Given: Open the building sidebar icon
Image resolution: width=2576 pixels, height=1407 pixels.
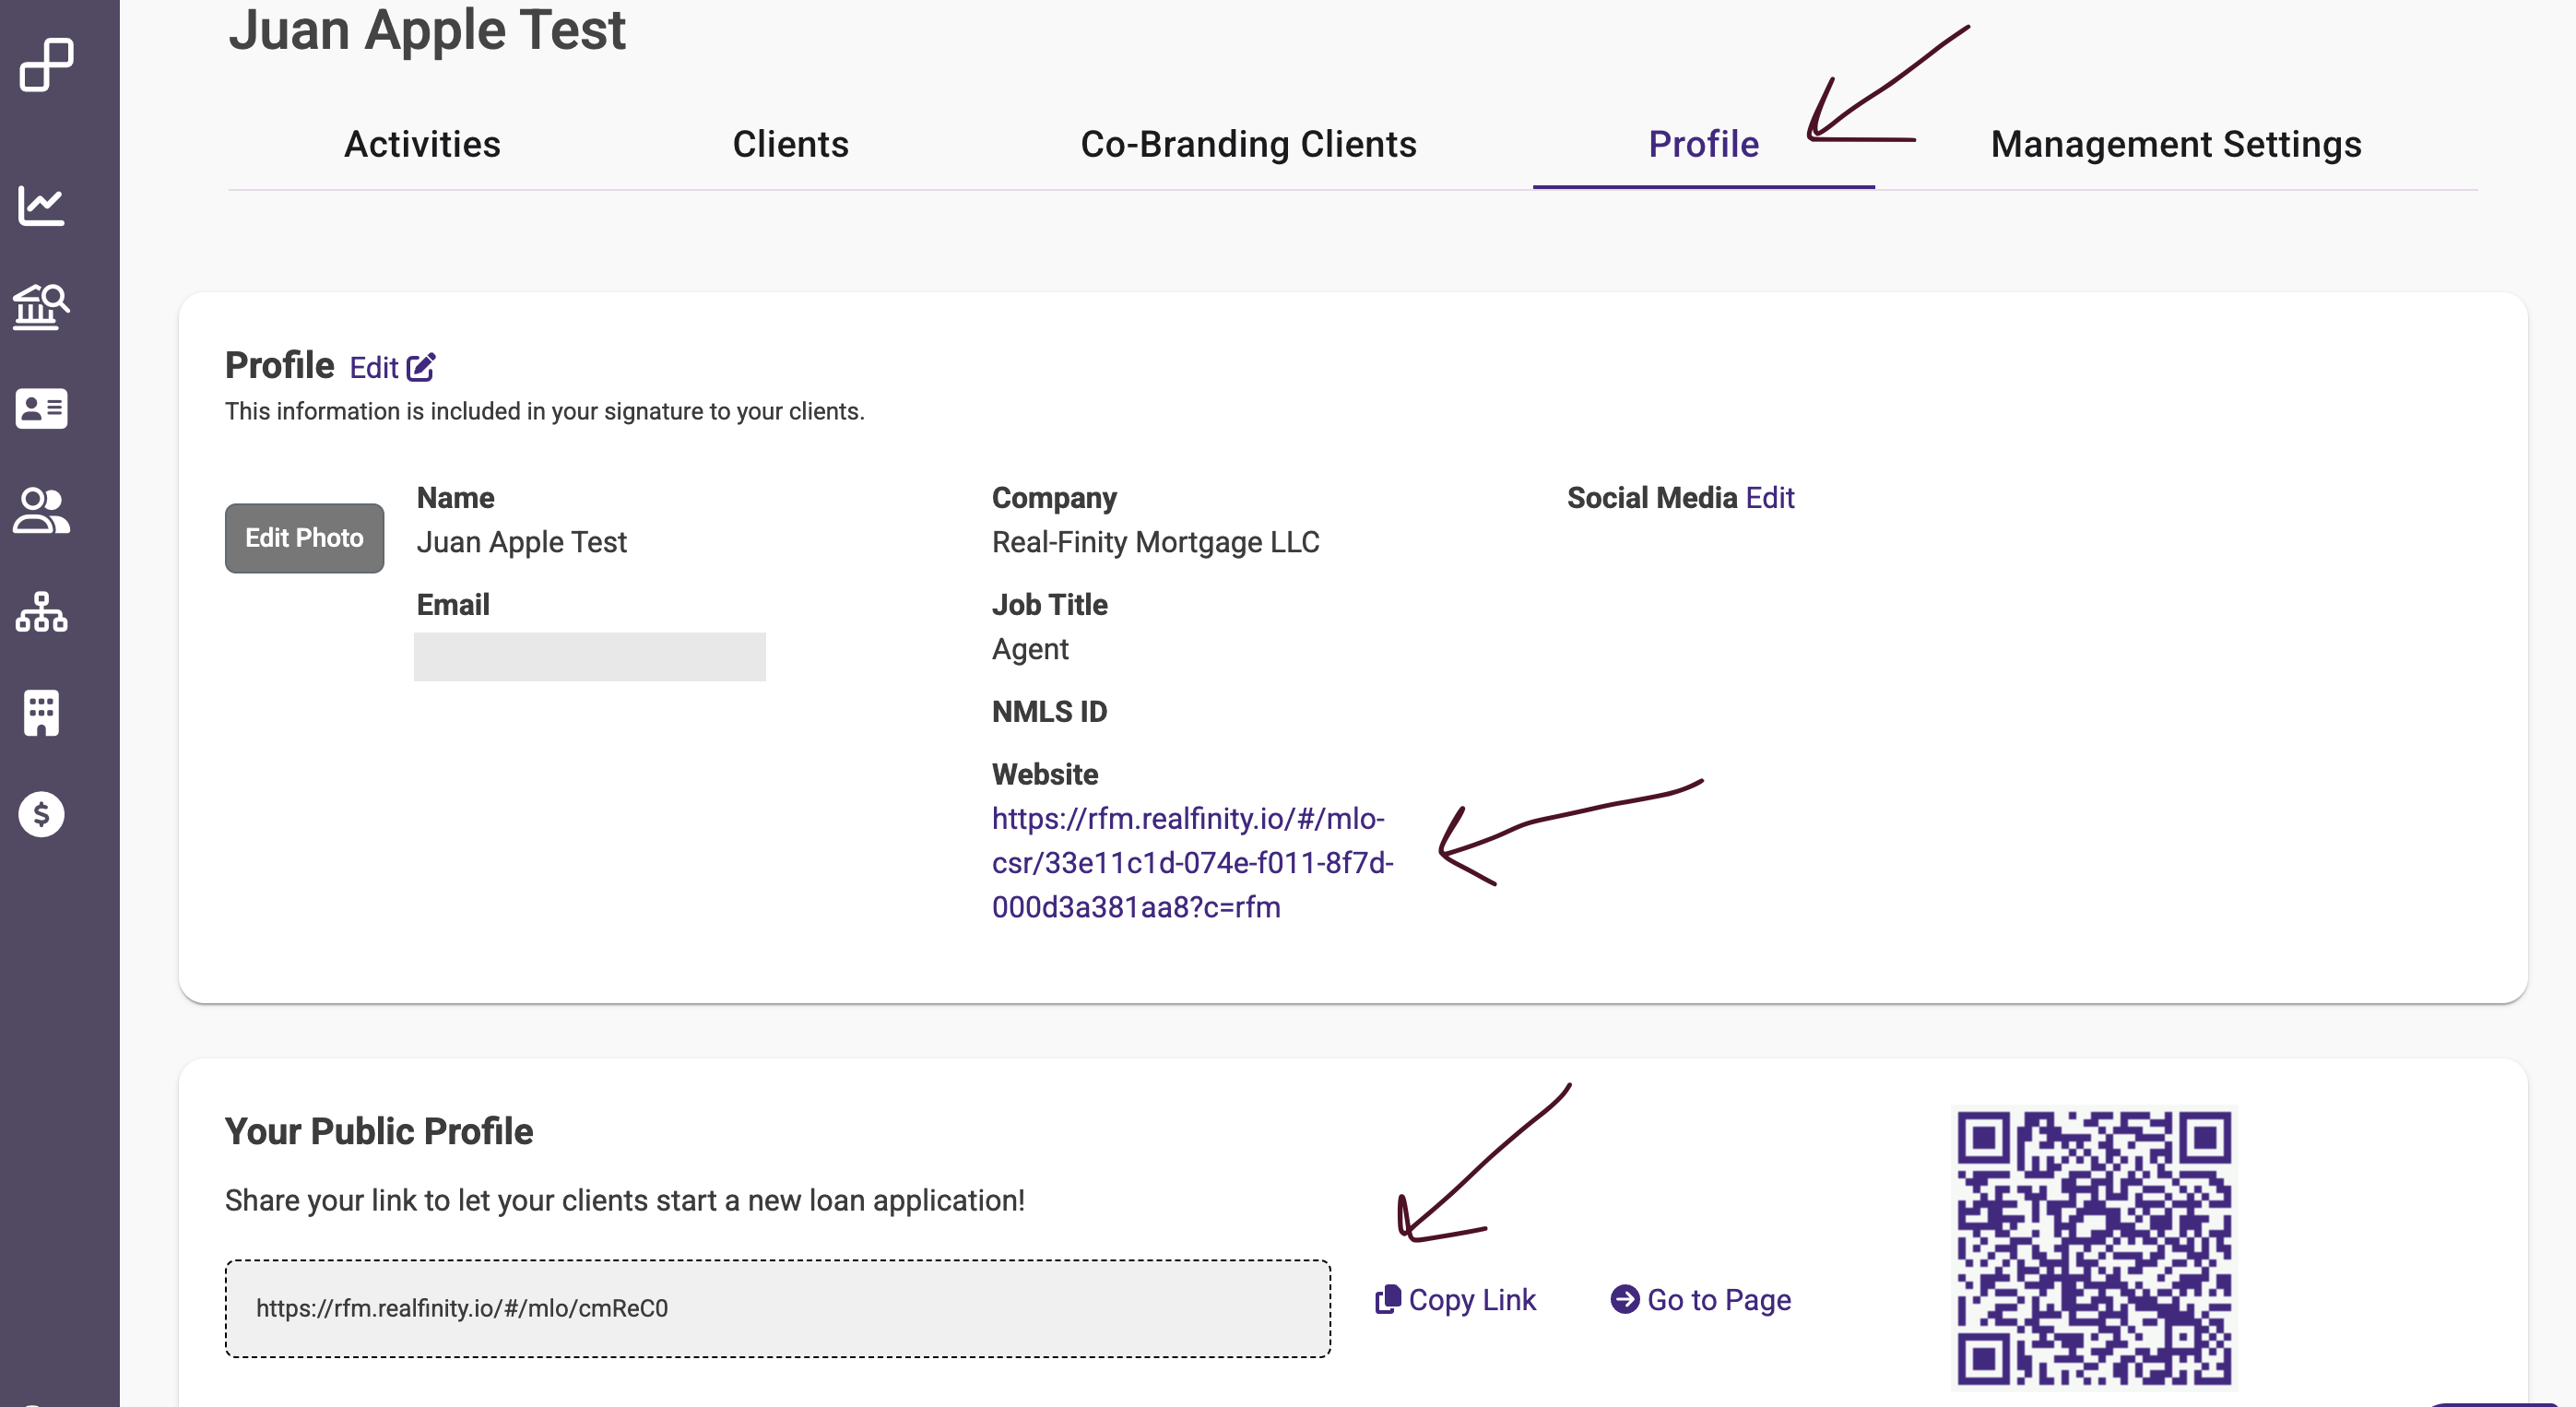Looking at the screenshot, I should pos(41,713).
